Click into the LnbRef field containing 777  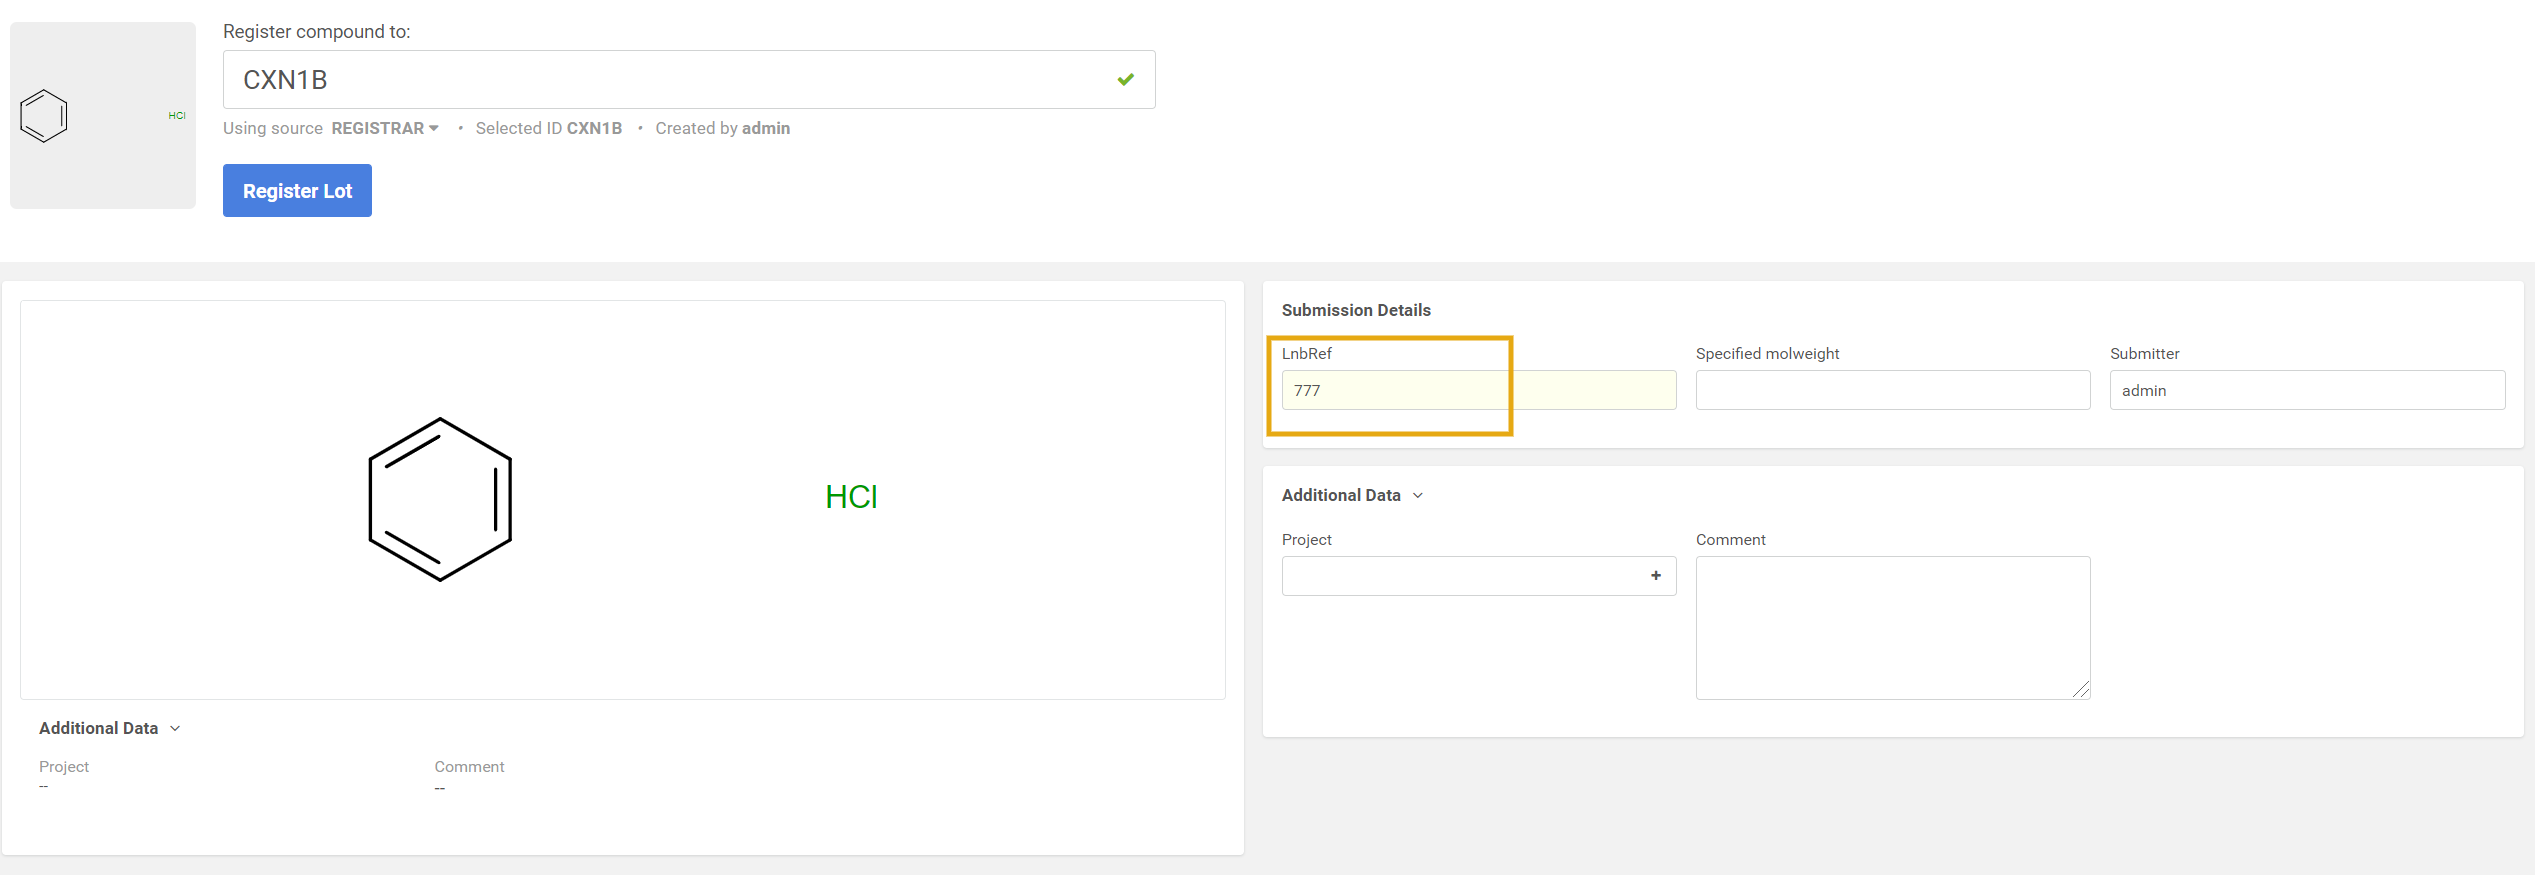1478,390
